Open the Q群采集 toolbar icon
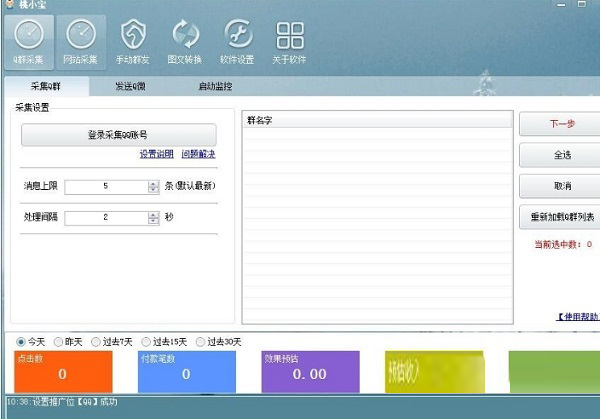 (x=27, y=40)
